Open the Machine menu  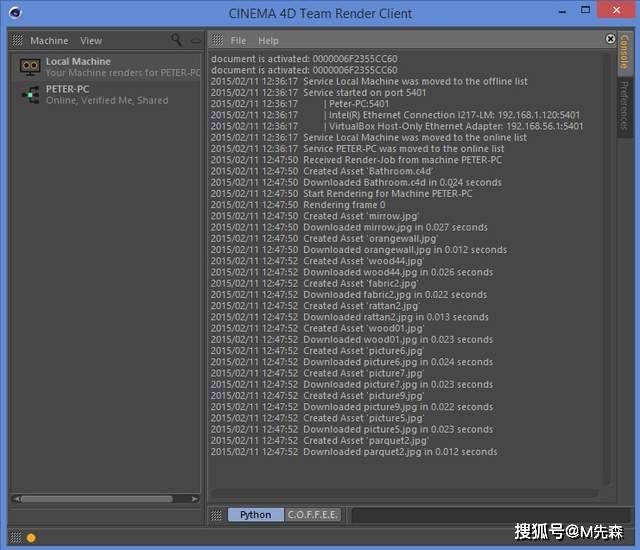tap(49, 40)
